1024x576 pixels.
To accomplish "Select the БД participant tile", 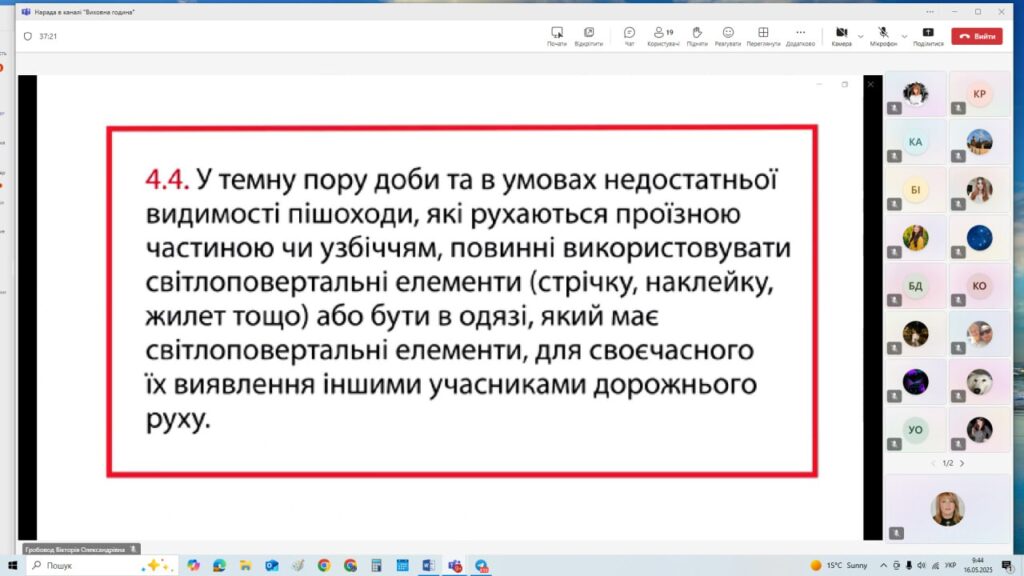I will coord(916,285).
